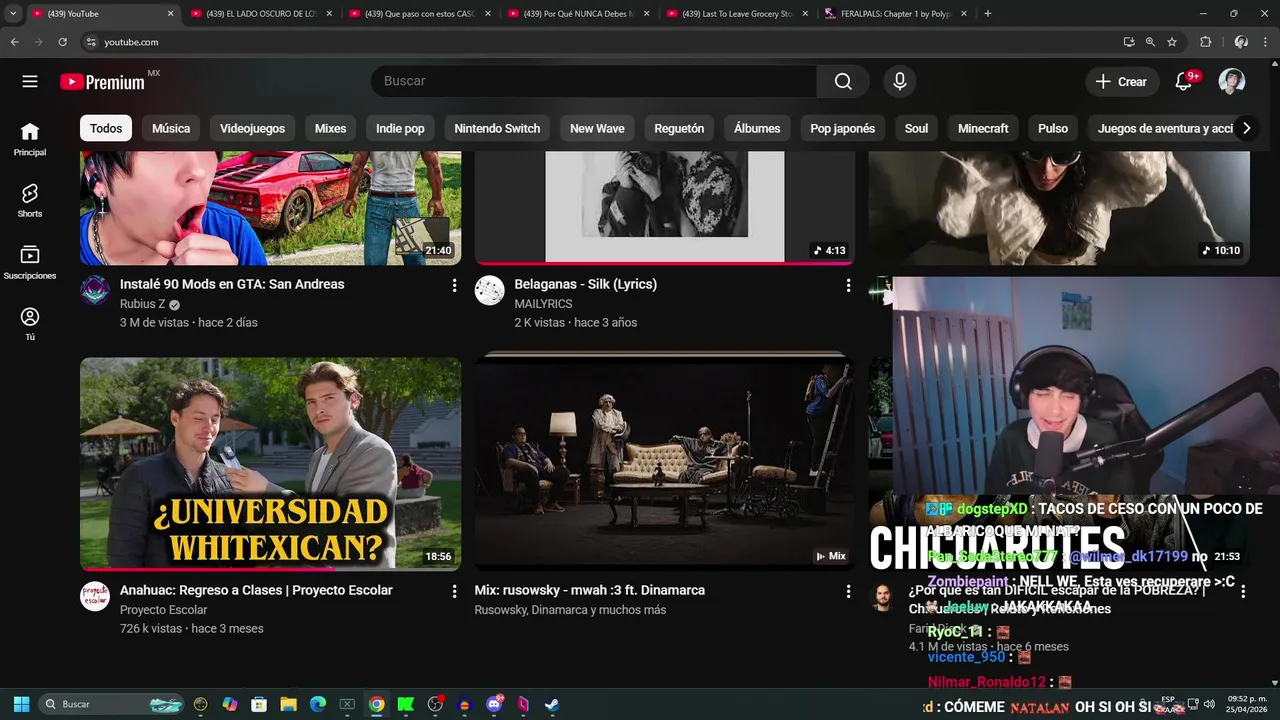This screenshot has height=720, width=1280.
Task: Open the Belaganas - Silk (Lyrics) title
Action: 585,284
